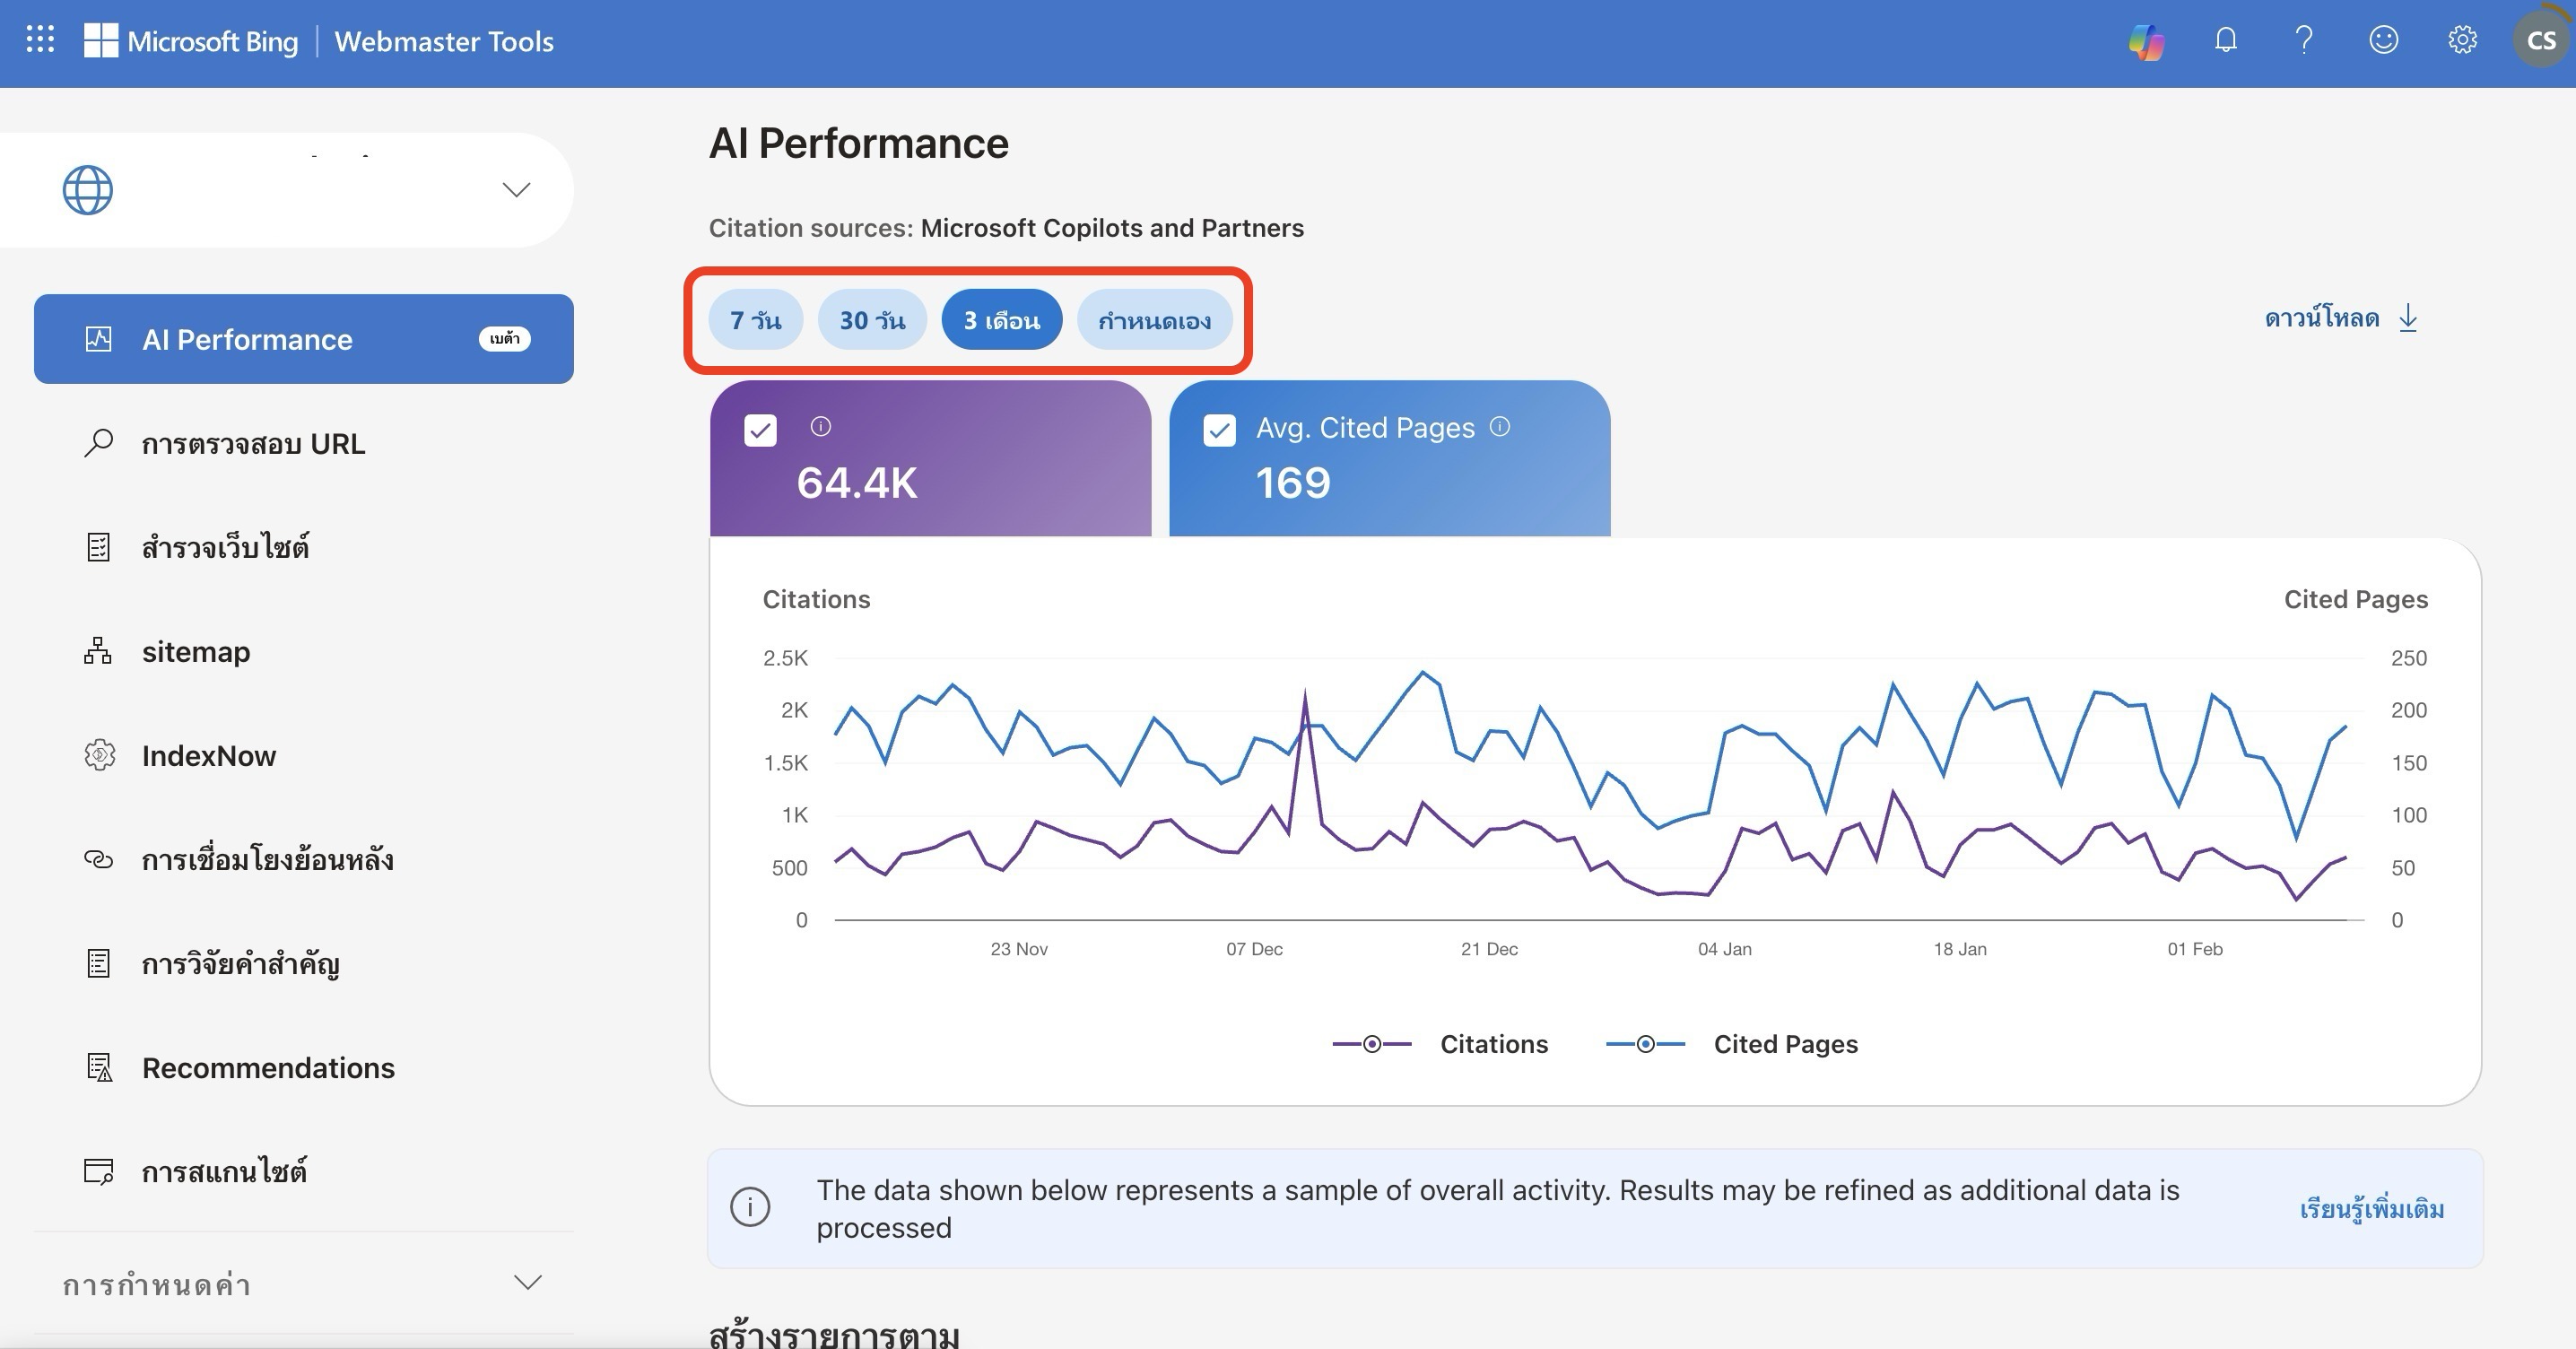Click the help question mark icon
Viewport: 2576px width, 1349px height.
(x=2304, y=40)
